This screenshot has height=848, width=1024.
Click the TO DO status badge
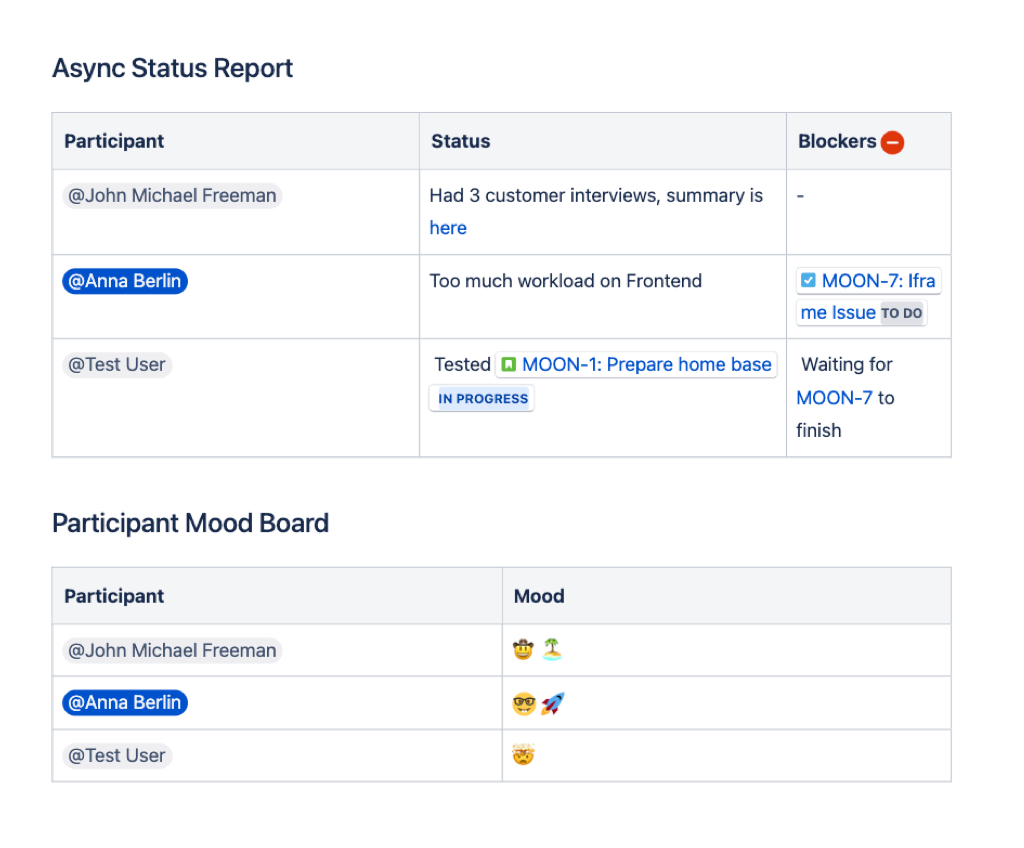pos(901,314)
